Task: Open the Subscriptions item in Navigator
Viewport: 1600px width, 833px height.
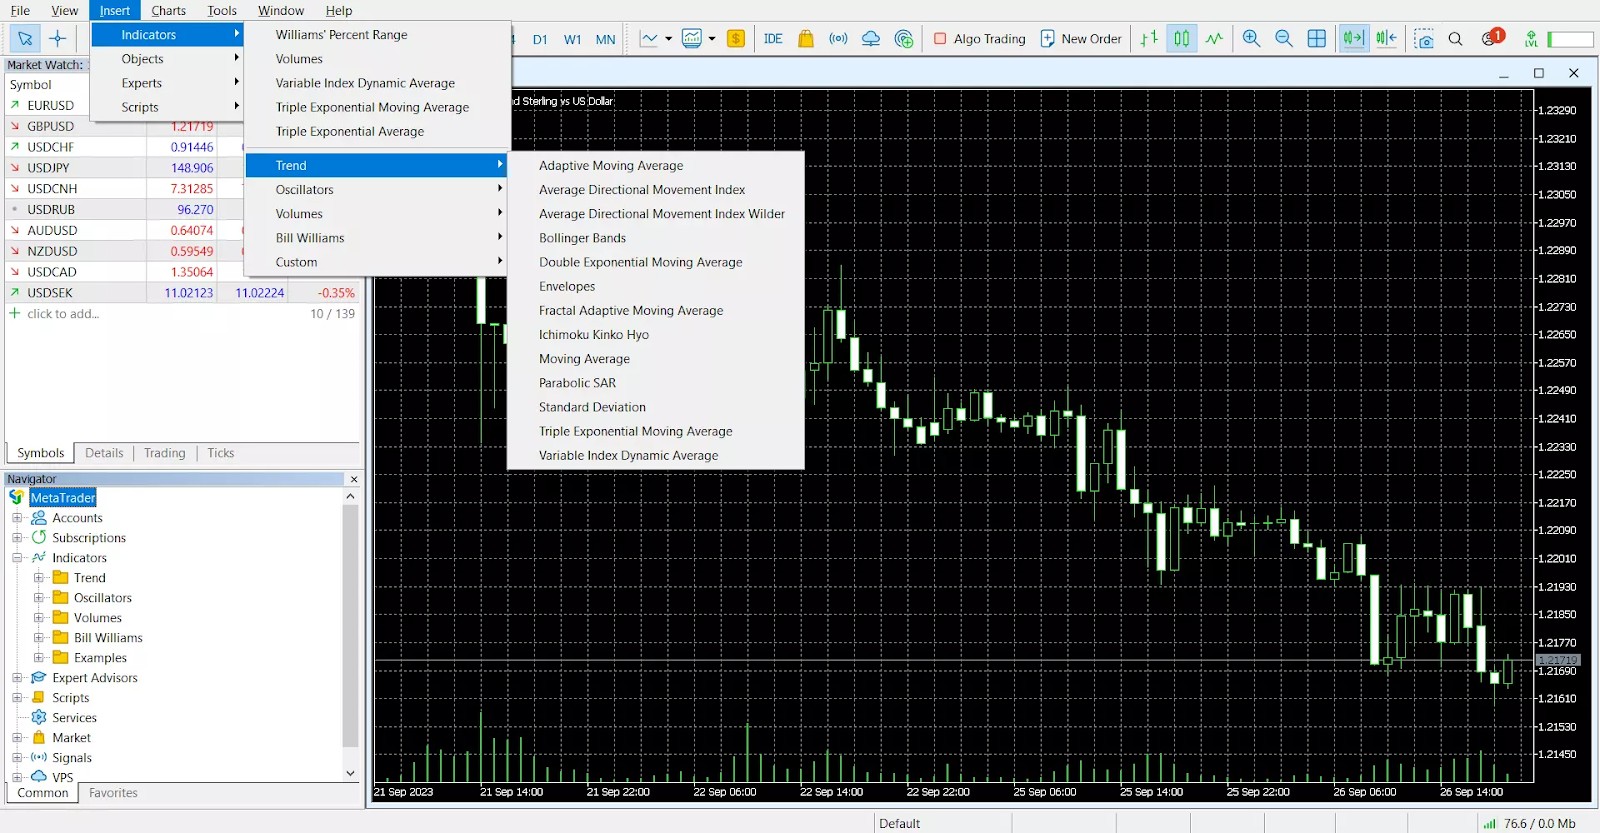Action: point(89,538)
